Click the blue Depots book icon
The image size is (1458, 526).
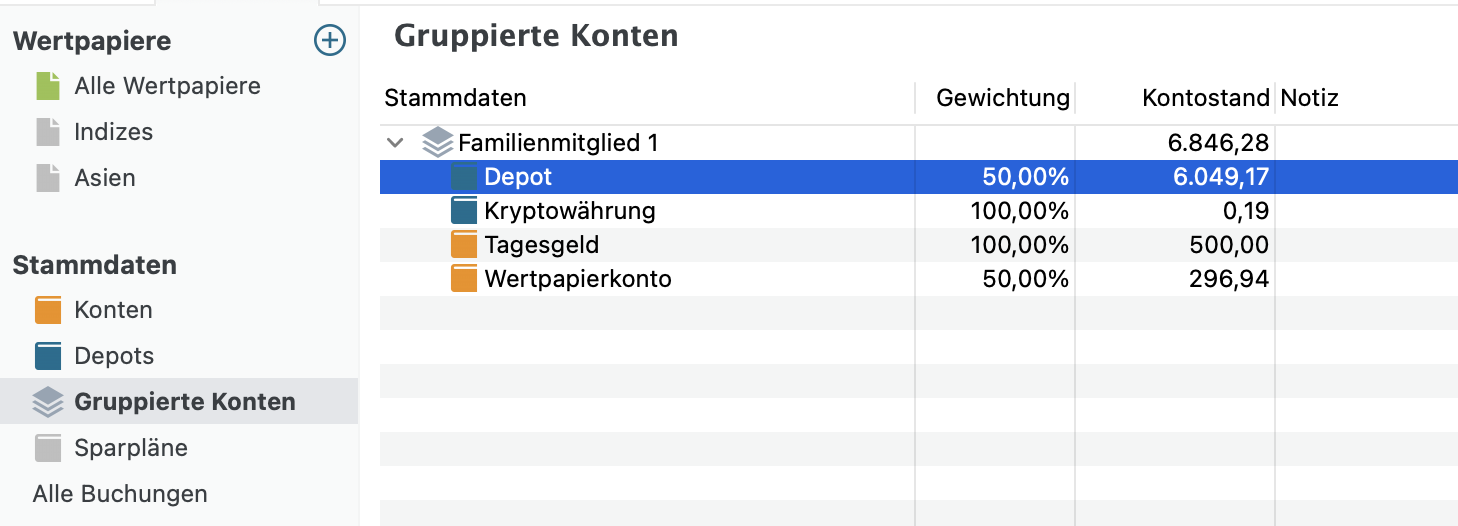point(48,356)
